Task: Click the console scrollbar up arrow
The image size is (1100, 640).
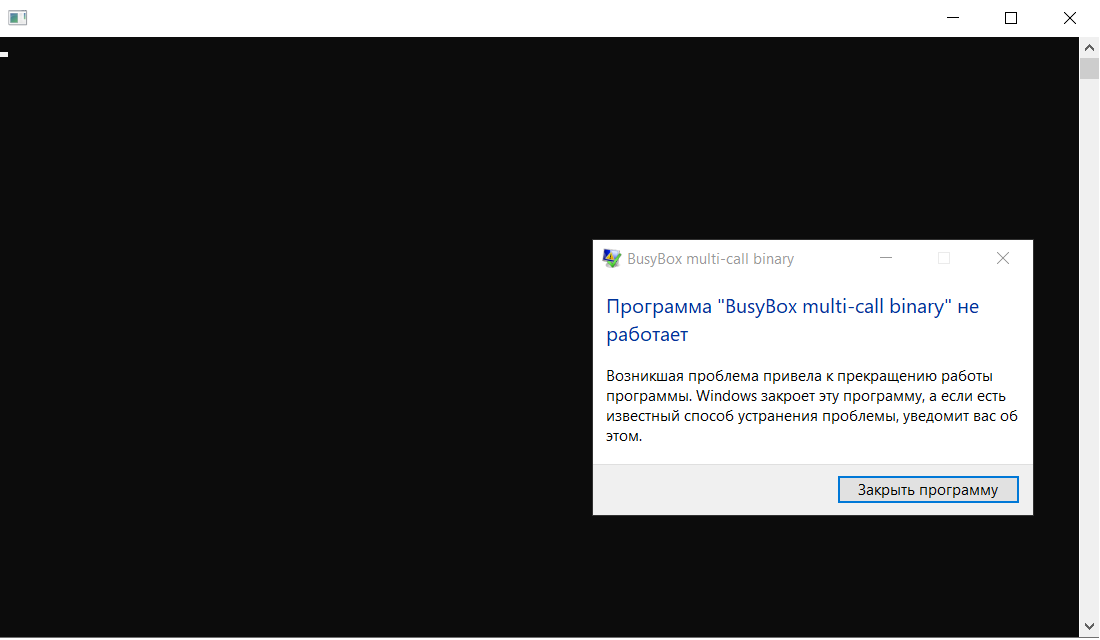Action: (1089, 48)
